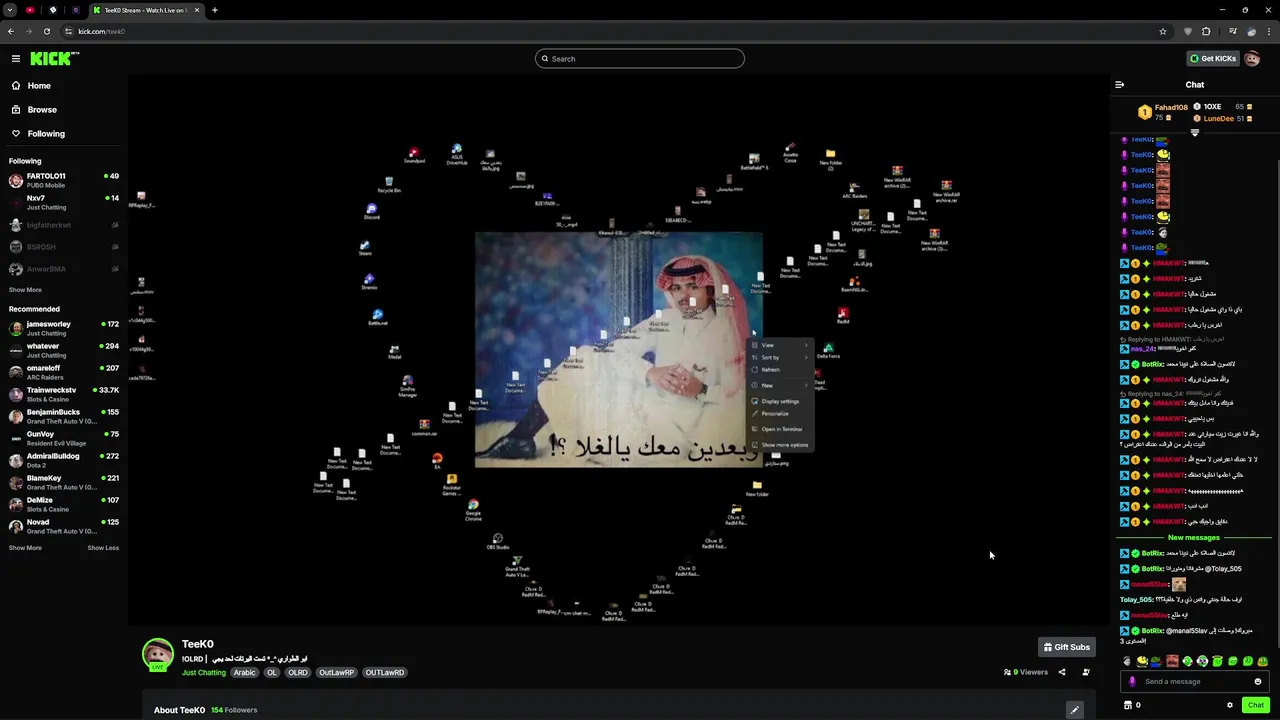This screenshot has width=1280, height=720.
Task: Jump to New messages in chat
Action: pos(1194,538)
